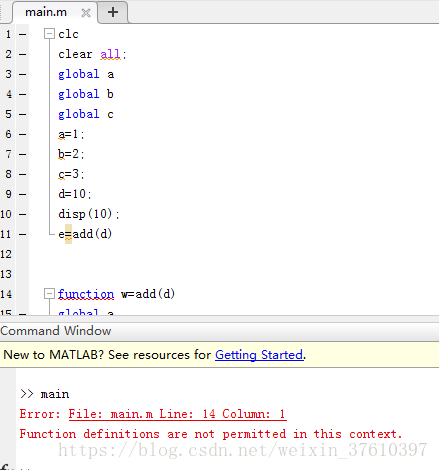439x470 pixels.
Task: Click the 'Function definitions are not permitted' error text
Action: pos(211,434)
